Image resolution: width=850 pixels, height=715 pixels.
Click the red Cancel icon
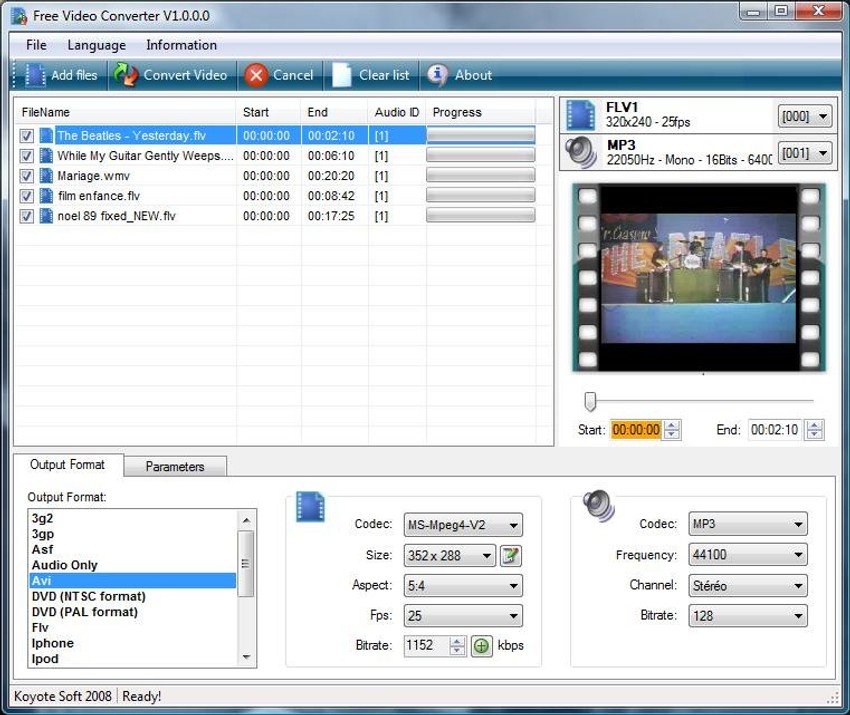[x=256, y=75]
